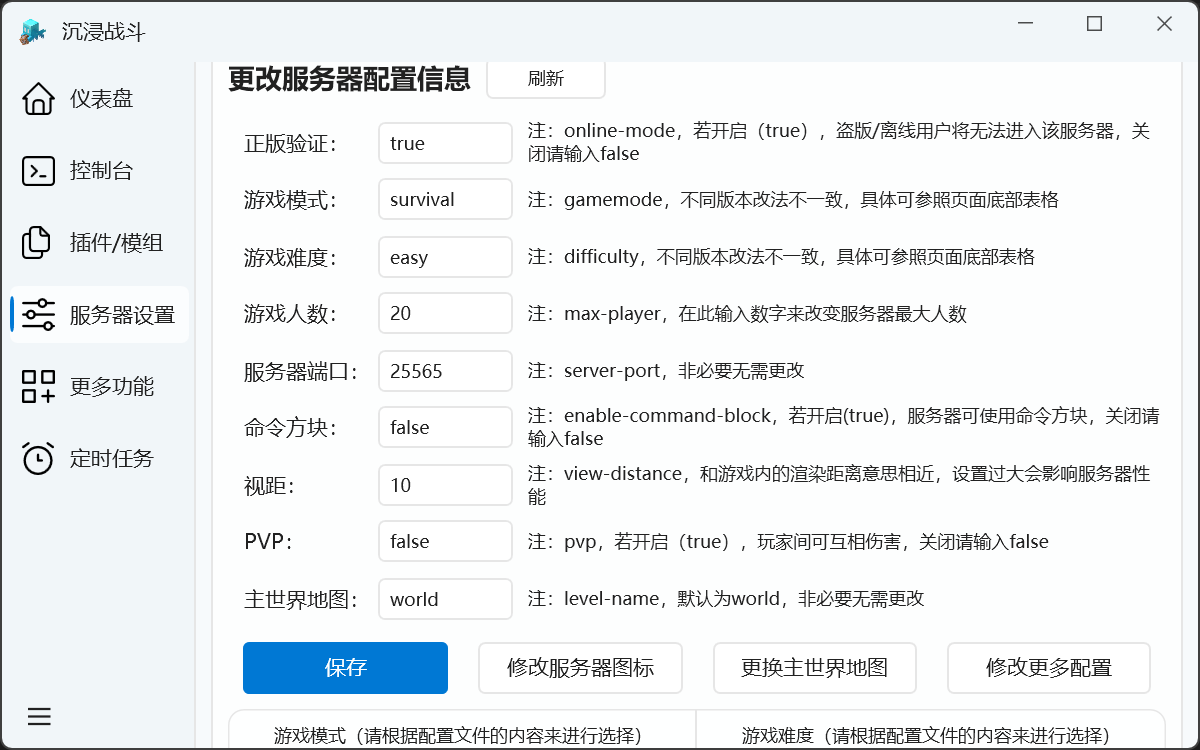Open the console terminal icon
Image resolution: width=1200 pixels, height=750 pixels.
(38, 171)
